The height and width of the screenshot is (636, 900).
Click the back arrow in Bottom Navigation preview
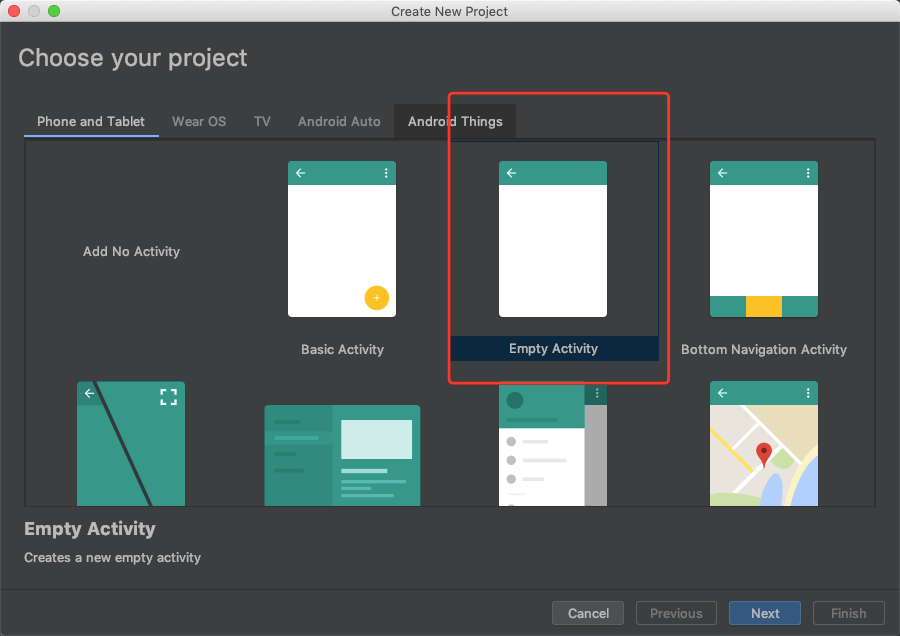723,173
